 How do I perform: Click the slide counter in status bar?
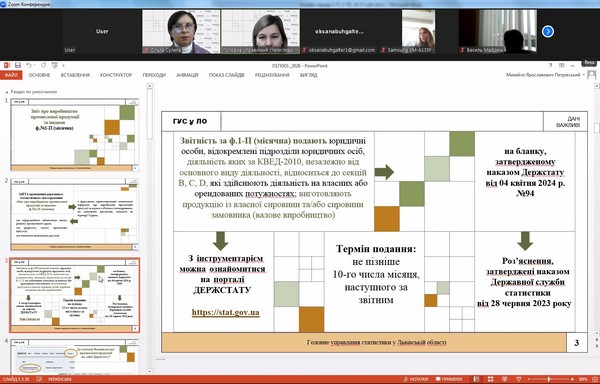point(16,379)
